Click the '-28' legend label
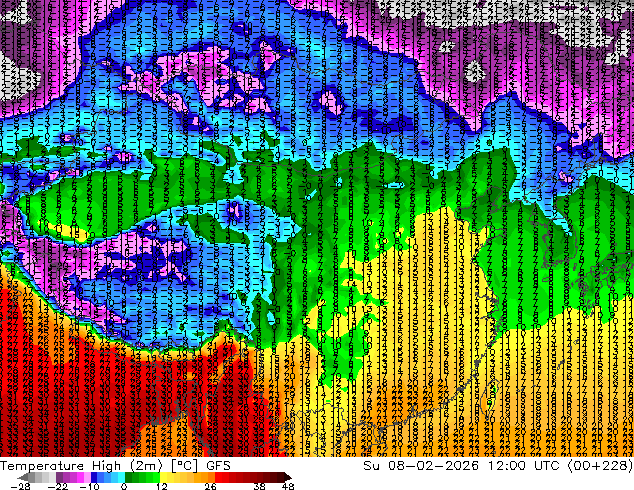The width and height of the screenshot is (634, 490). 21,486
